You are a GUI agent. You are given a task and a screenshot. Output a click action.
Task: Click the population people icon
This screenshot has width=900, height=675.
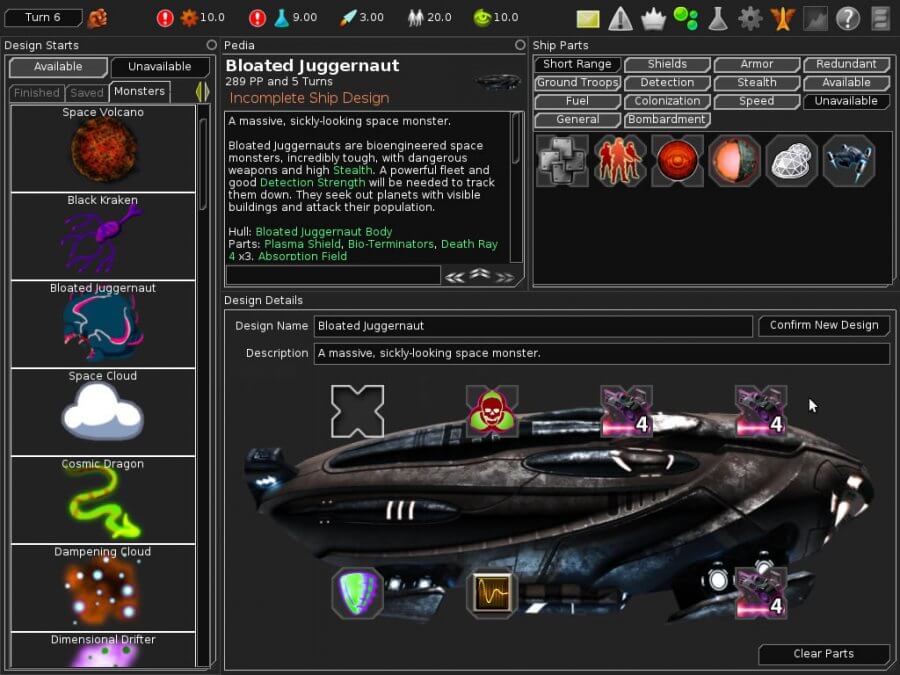(415, 18)
